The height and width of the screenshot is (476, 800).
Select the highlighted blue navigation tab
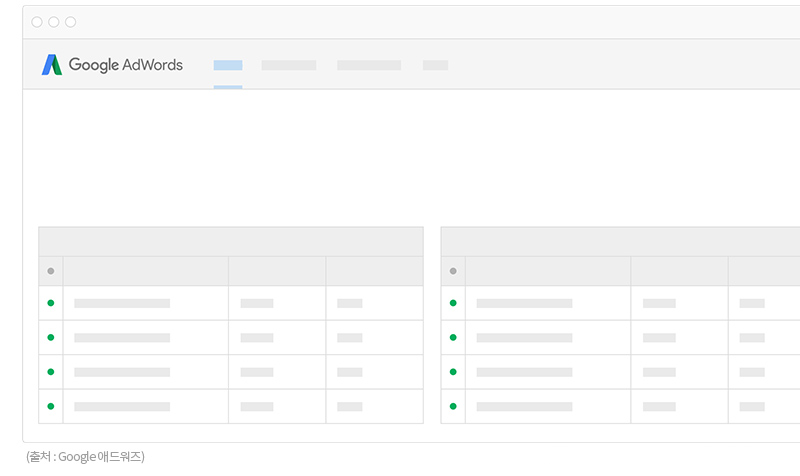click(228, 65)
